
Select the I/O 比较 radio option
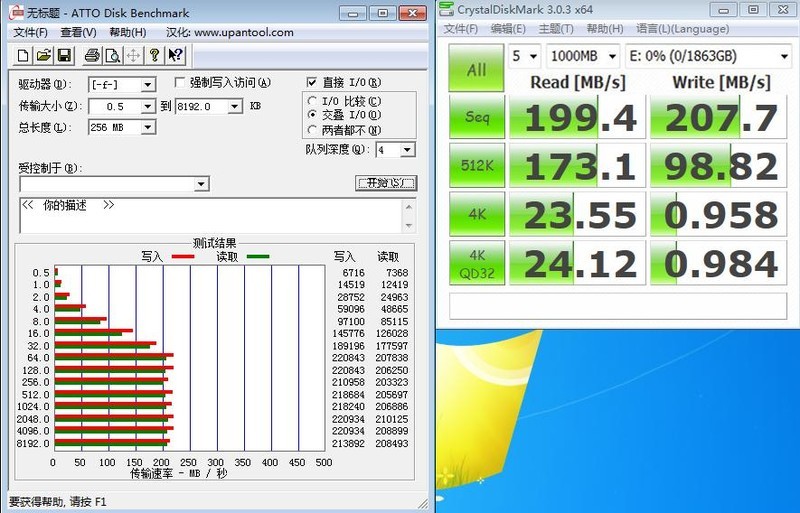pos(313,101)
